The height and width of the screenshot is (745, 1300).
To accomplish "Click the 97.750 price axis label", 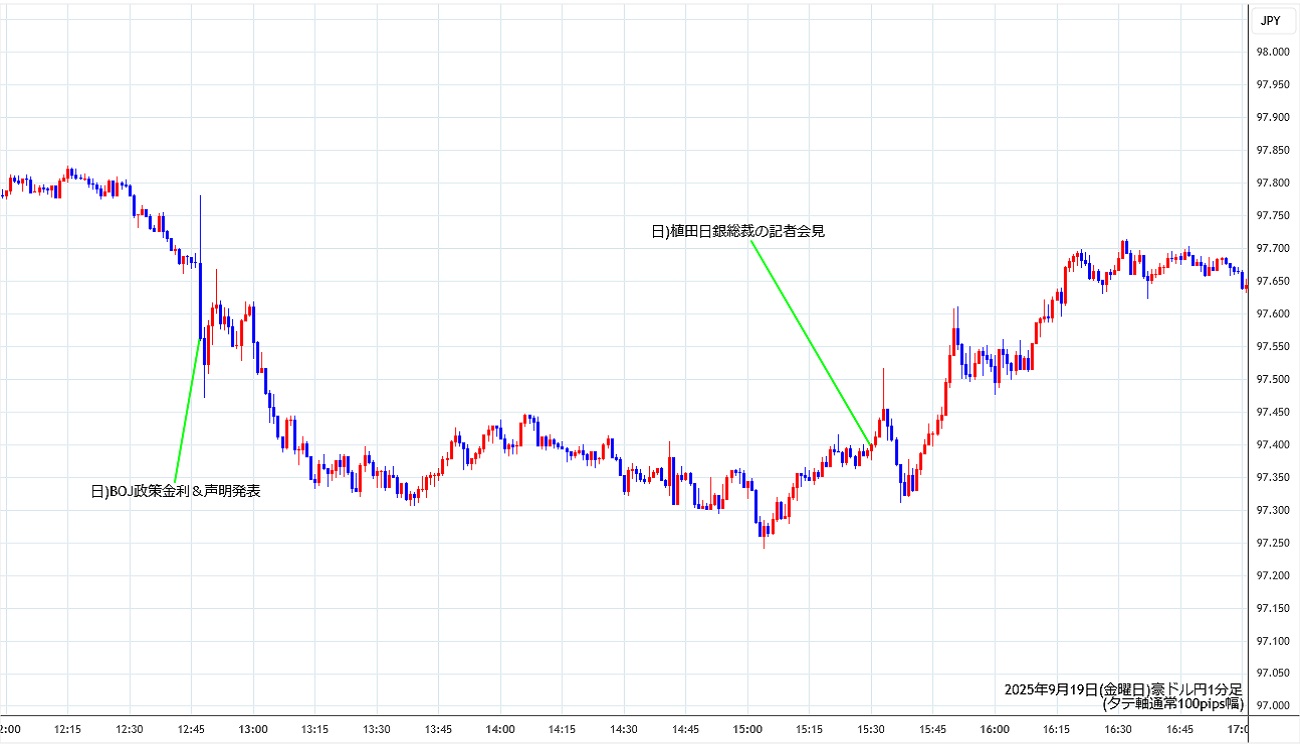I will click(1275, 215).
